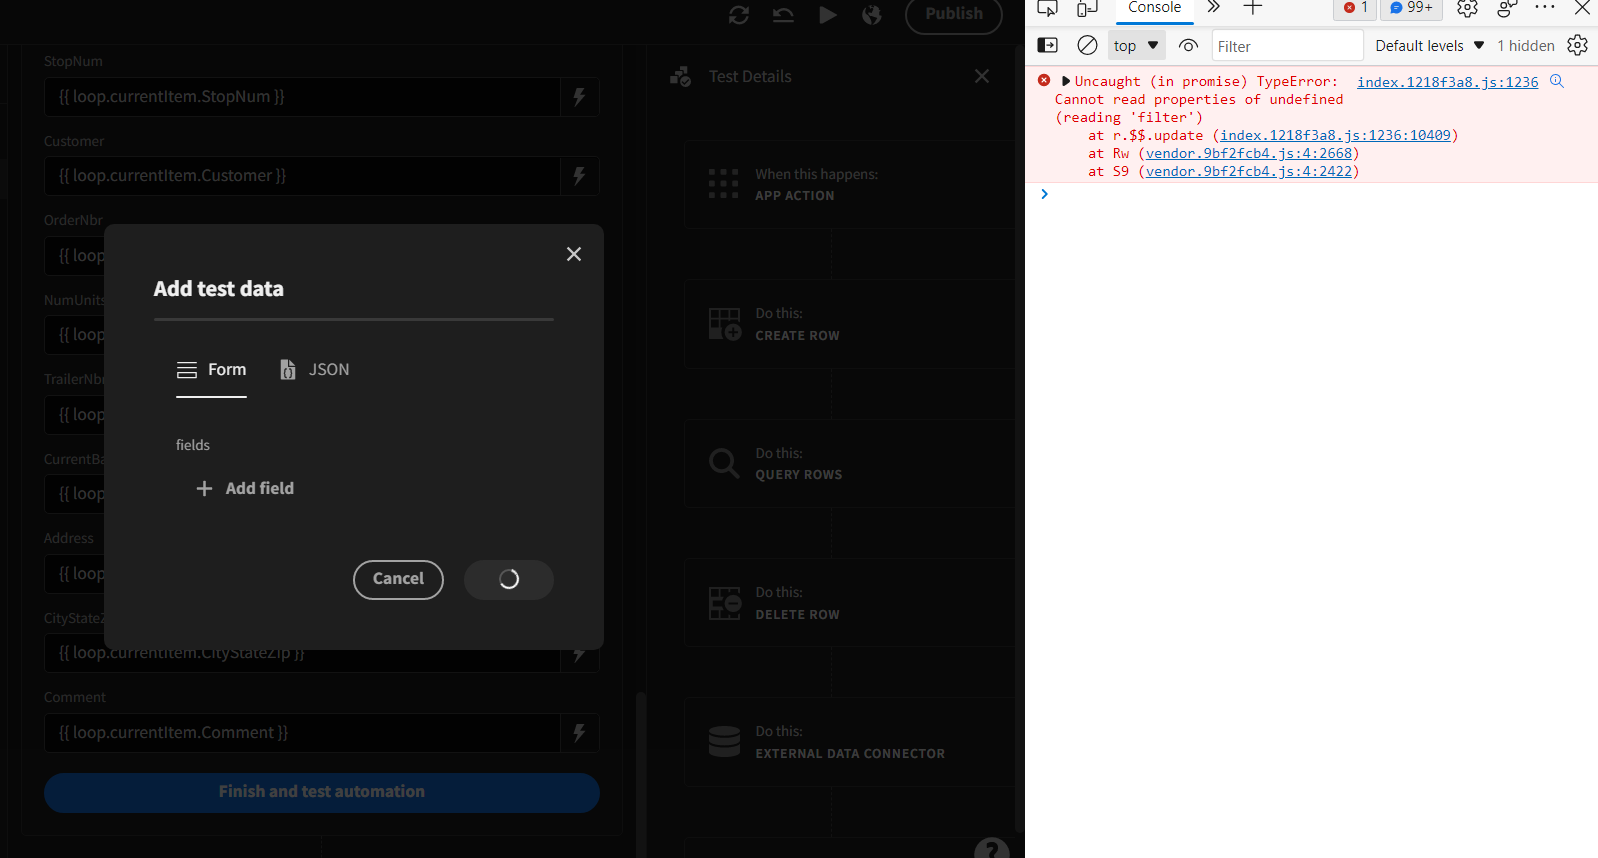
Task: Click the App Action grid icon
Action: click(723, 184)
